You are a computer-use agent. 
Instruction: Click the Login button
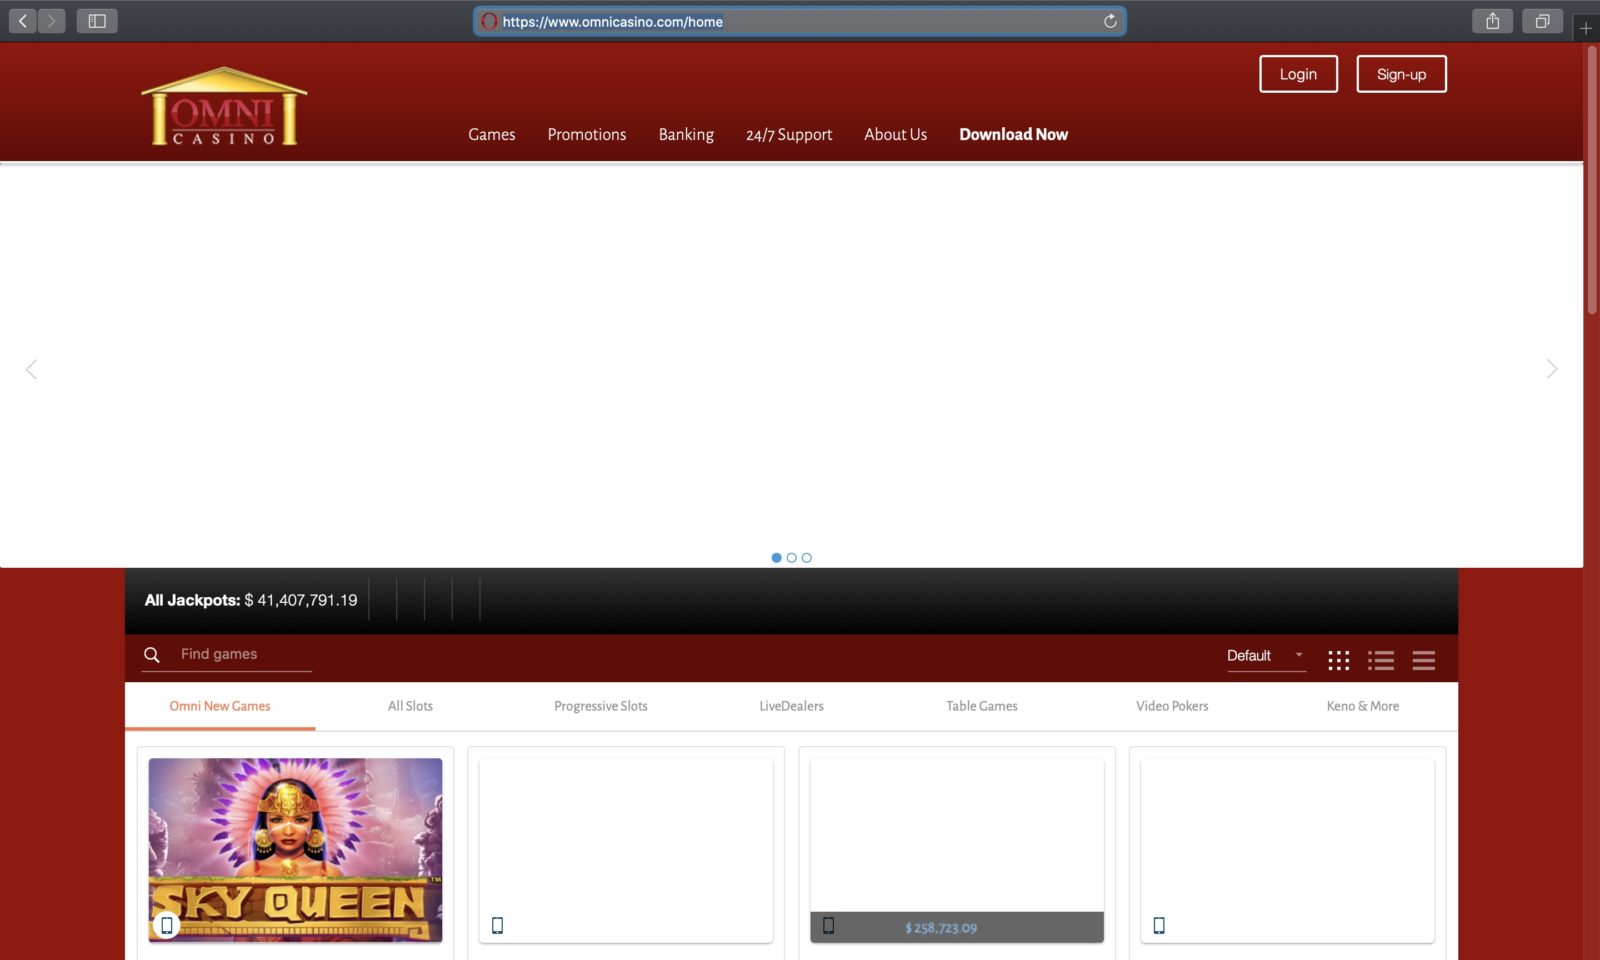pos(1298,73)
